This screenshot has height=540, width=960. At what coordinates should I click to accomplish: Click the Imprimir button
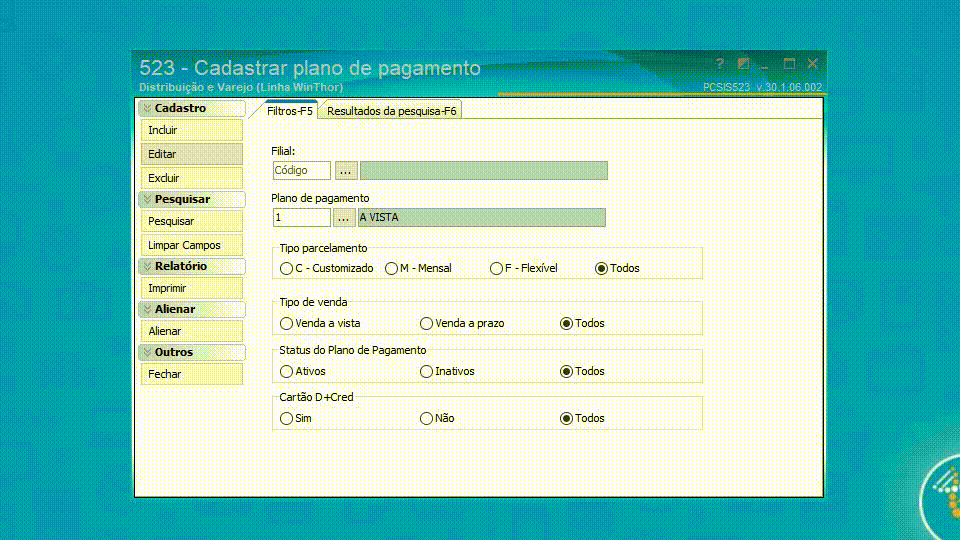[x=192, y=288]
